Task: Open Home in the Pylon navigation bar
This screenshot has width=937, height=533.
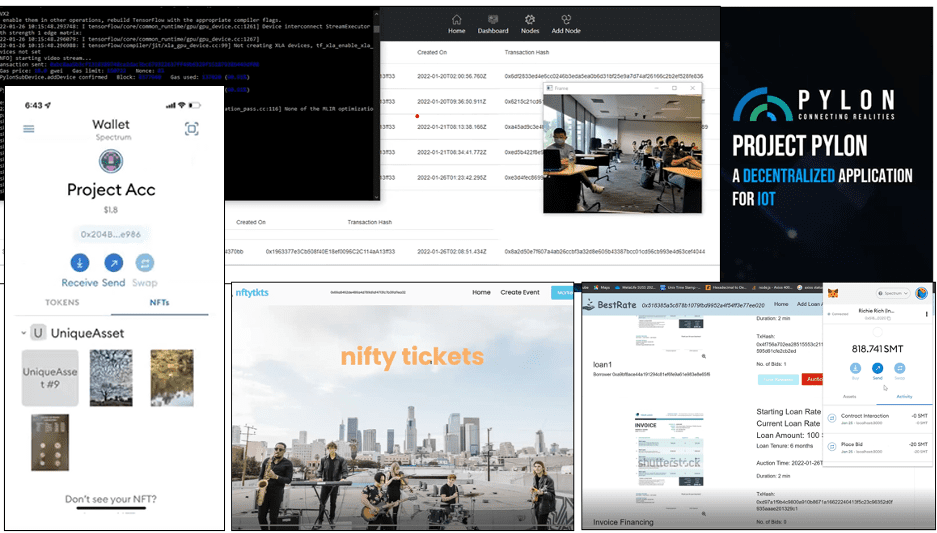Action: [x=457, y=24]
